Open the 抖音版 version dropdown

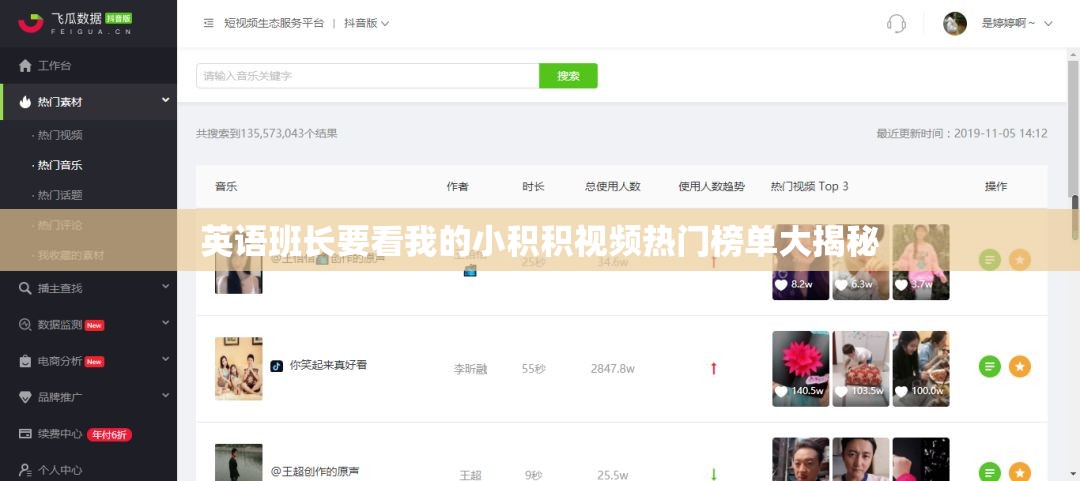click(366, 23)
